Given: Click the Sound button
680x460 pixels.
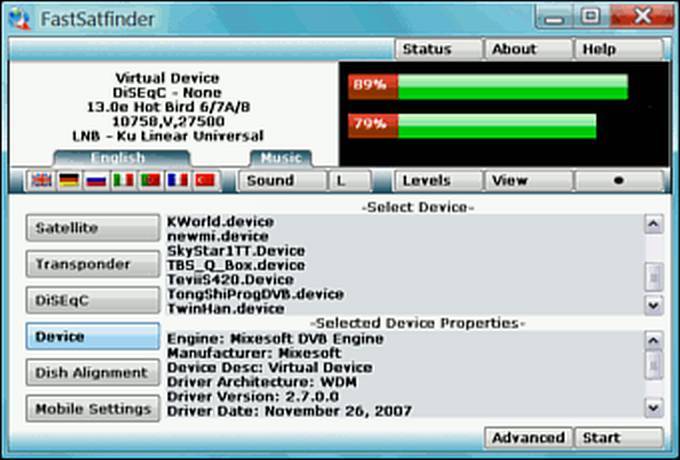Looking at the screenshot, I should click(x=282, y=180).
